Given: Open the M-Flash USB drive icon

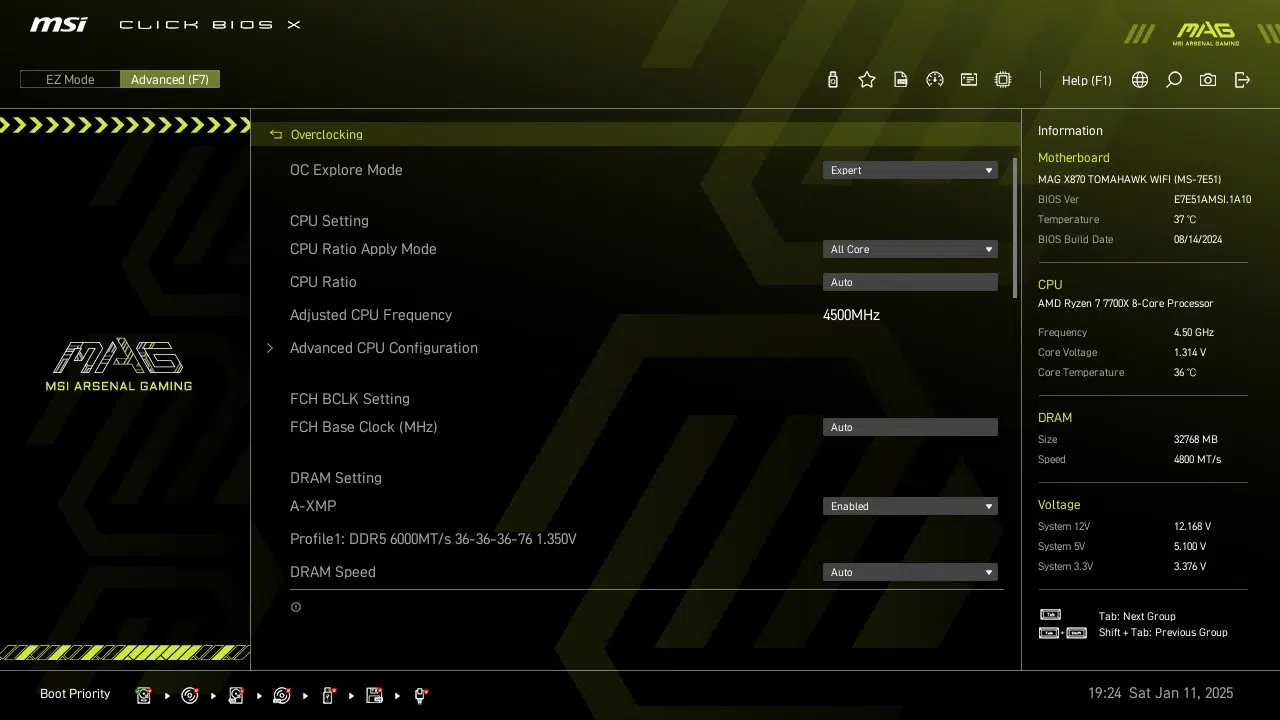Looking at the screenshot, I should (x=832, y=80).
